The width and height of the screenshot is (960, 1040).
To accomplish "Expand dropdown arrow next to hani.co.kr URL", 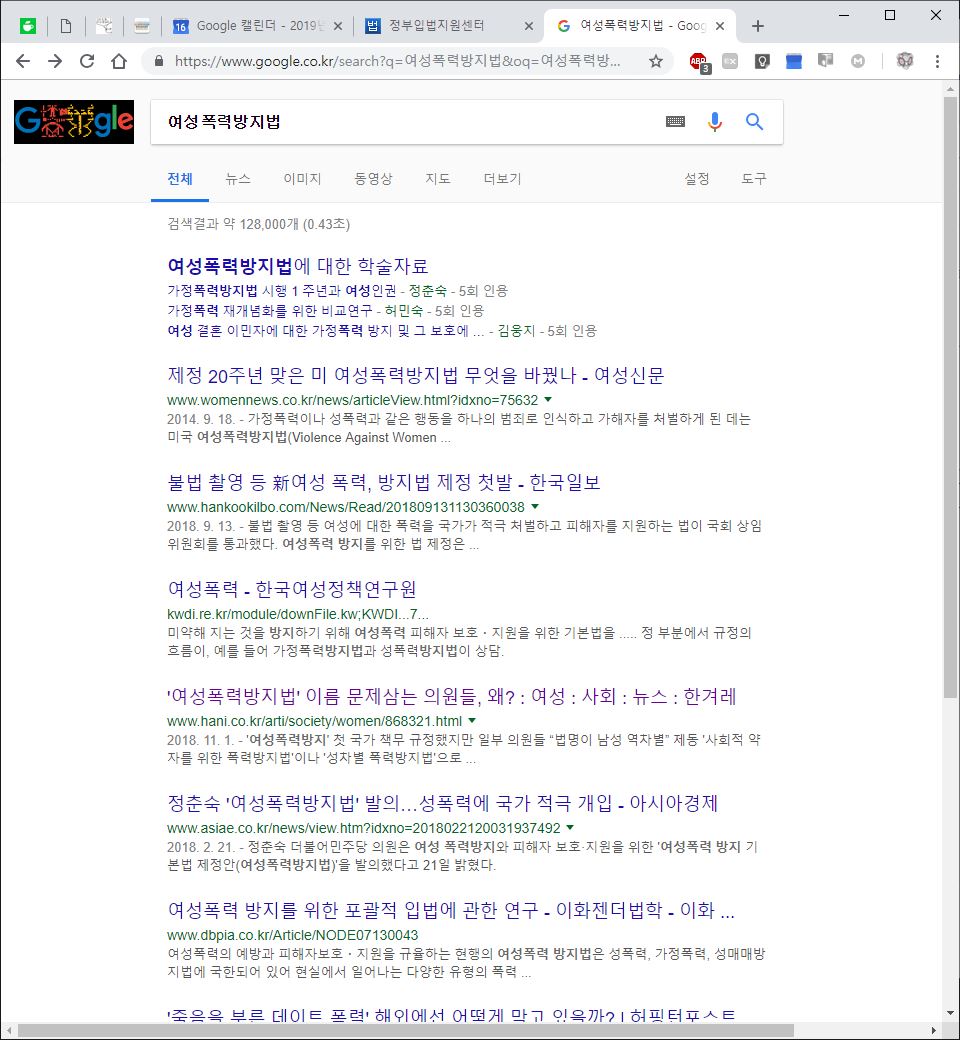I will [472, 721].
